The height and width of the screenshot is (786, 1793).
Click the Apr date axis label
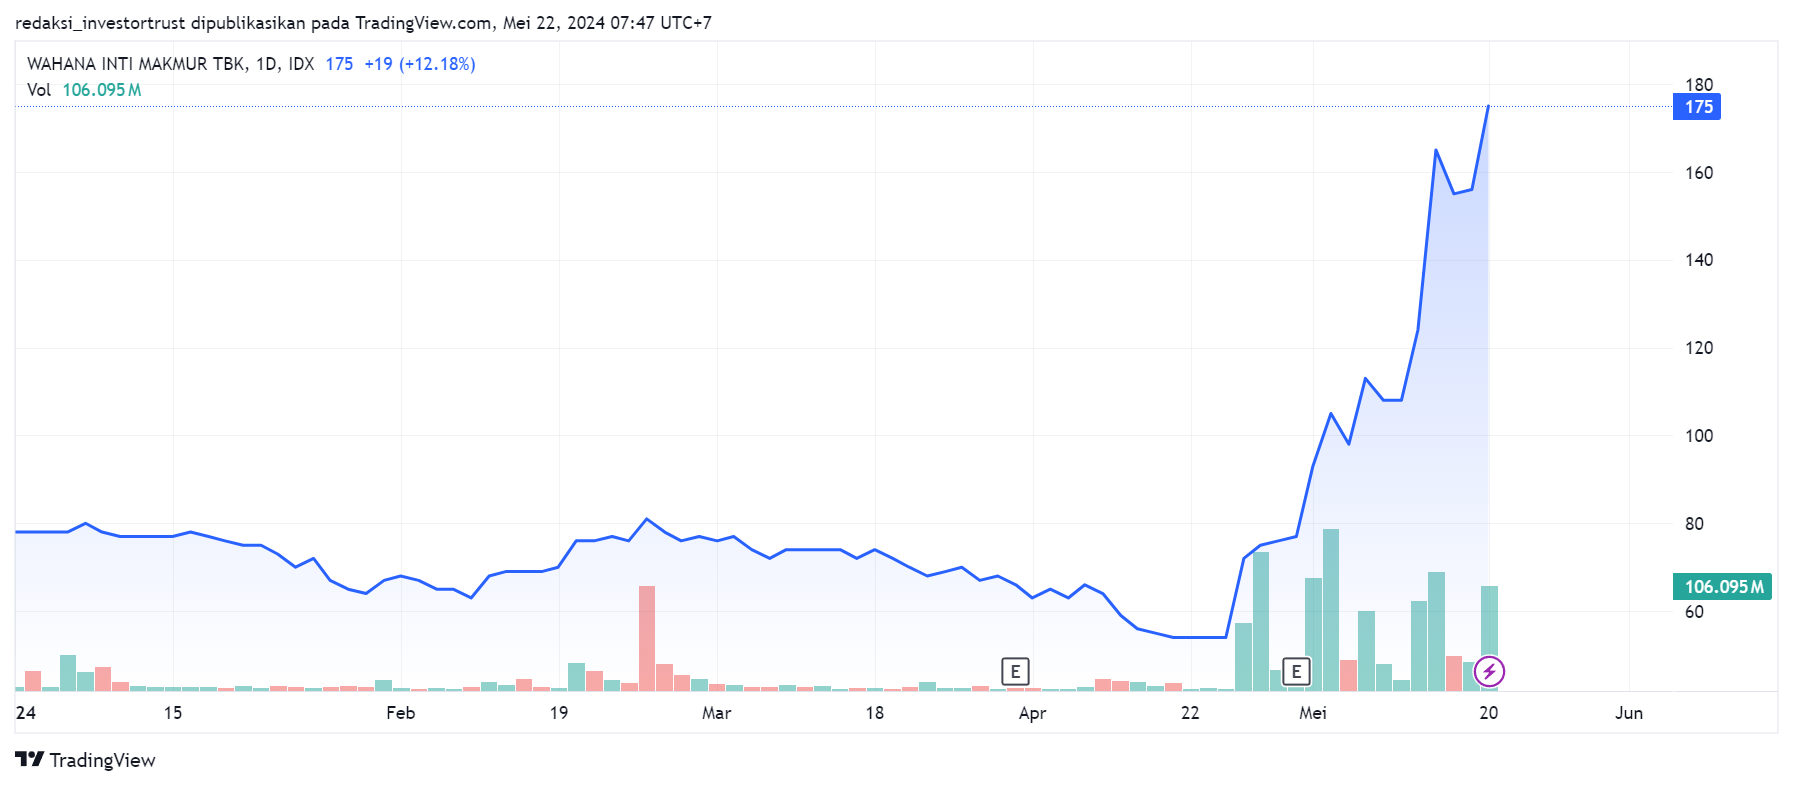click(x=1032, y=713)
